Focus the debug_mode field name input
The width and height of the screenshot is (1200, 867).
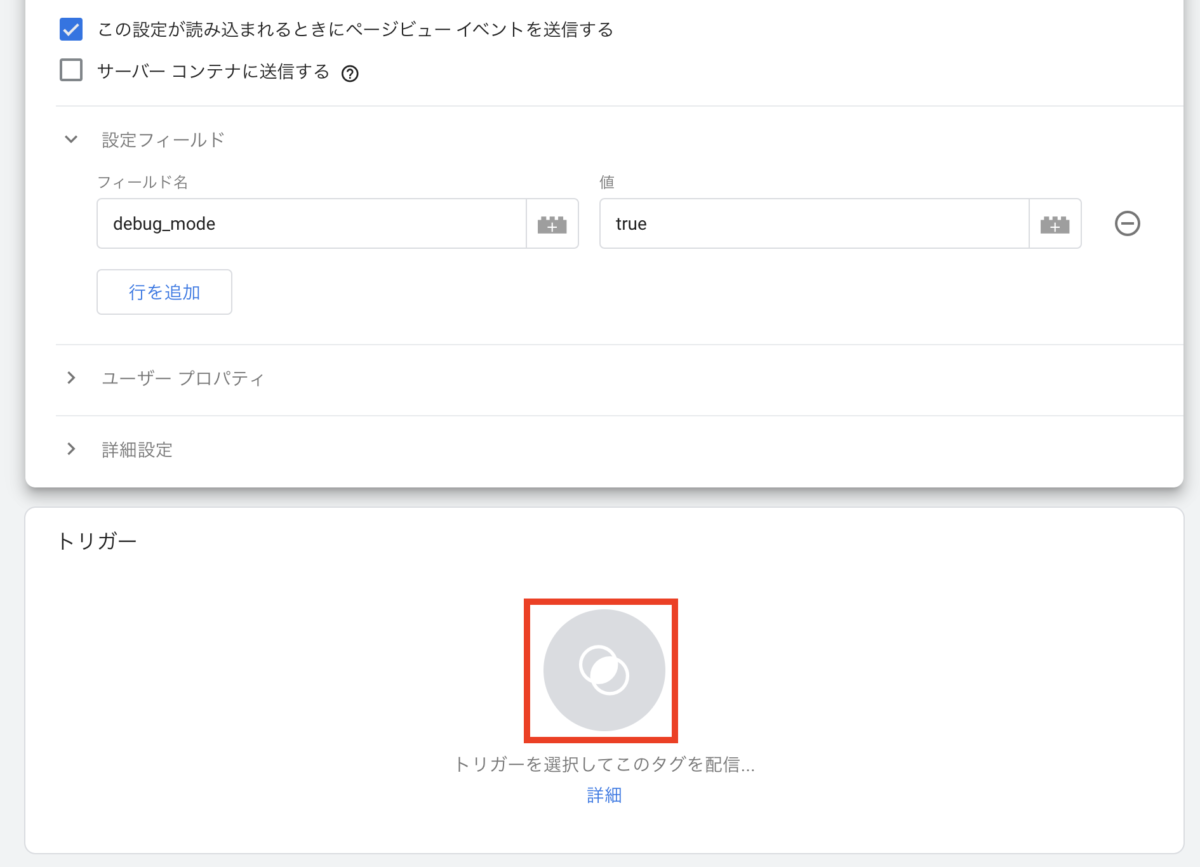311,224
